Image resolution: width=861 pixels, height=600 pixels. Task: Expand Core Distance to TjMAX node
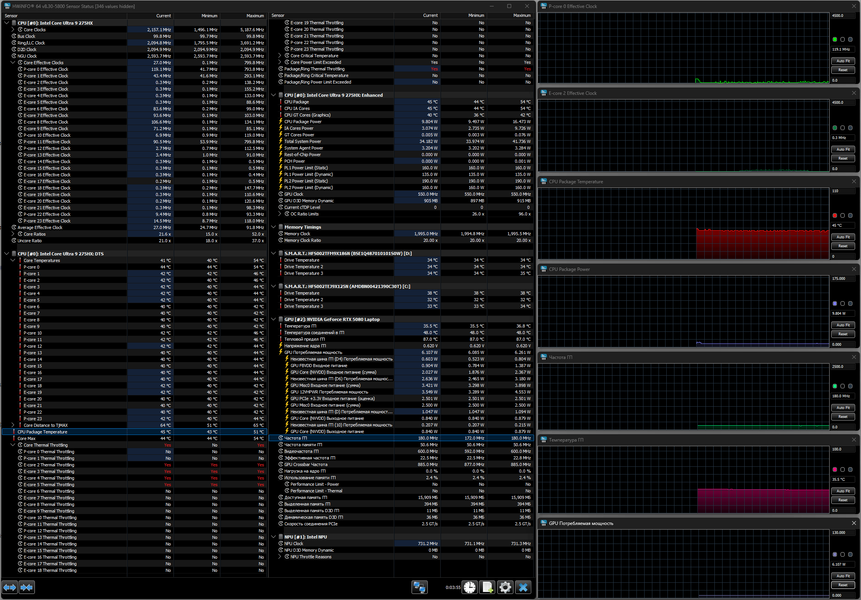[x=13, y=425]
